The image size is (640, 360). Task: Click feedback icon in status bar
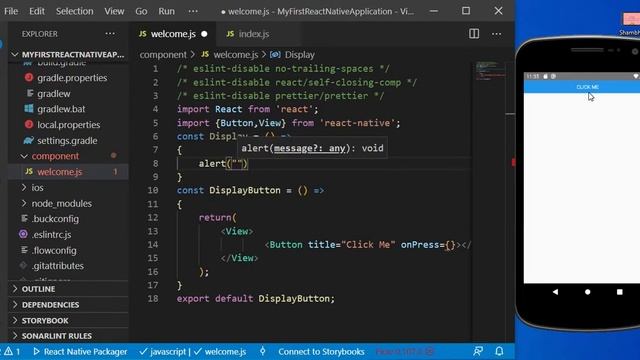coord(478,351)
